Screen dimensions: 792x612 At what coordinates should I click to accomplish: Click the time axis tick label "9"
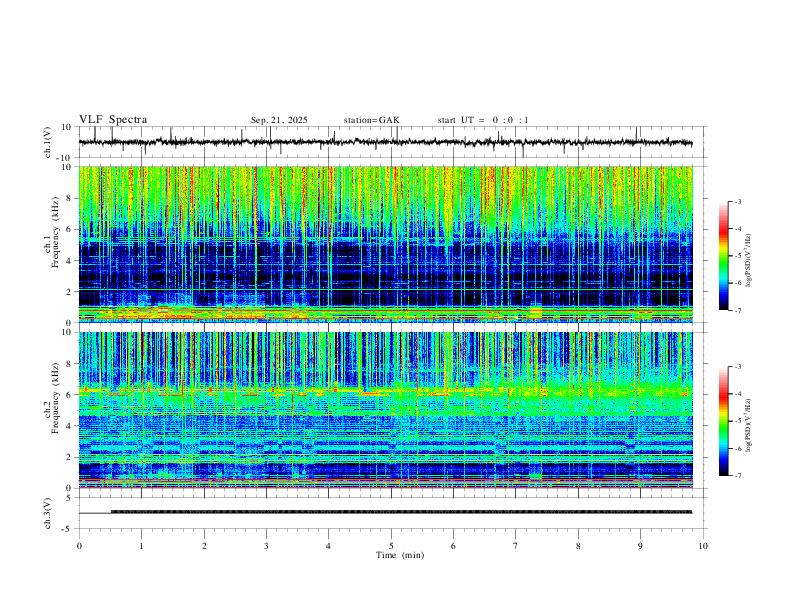tap(640, 546)
